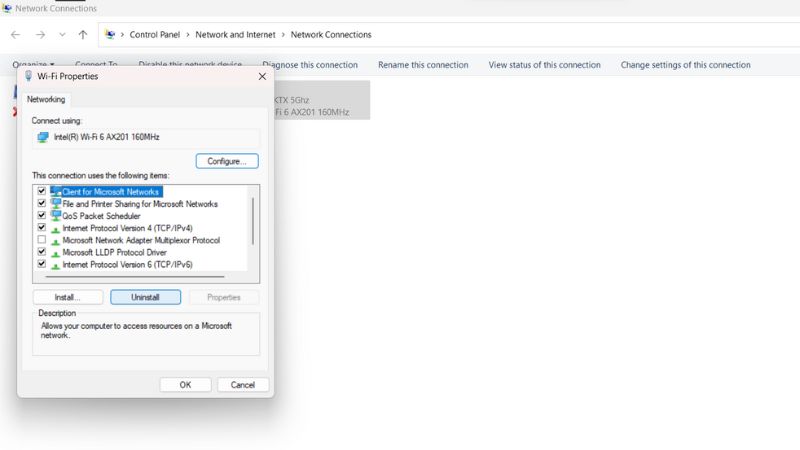The width and height of the screenshot is (800, 450).
Task: Expand the chevron after Network and Internet
Action: 281,34
